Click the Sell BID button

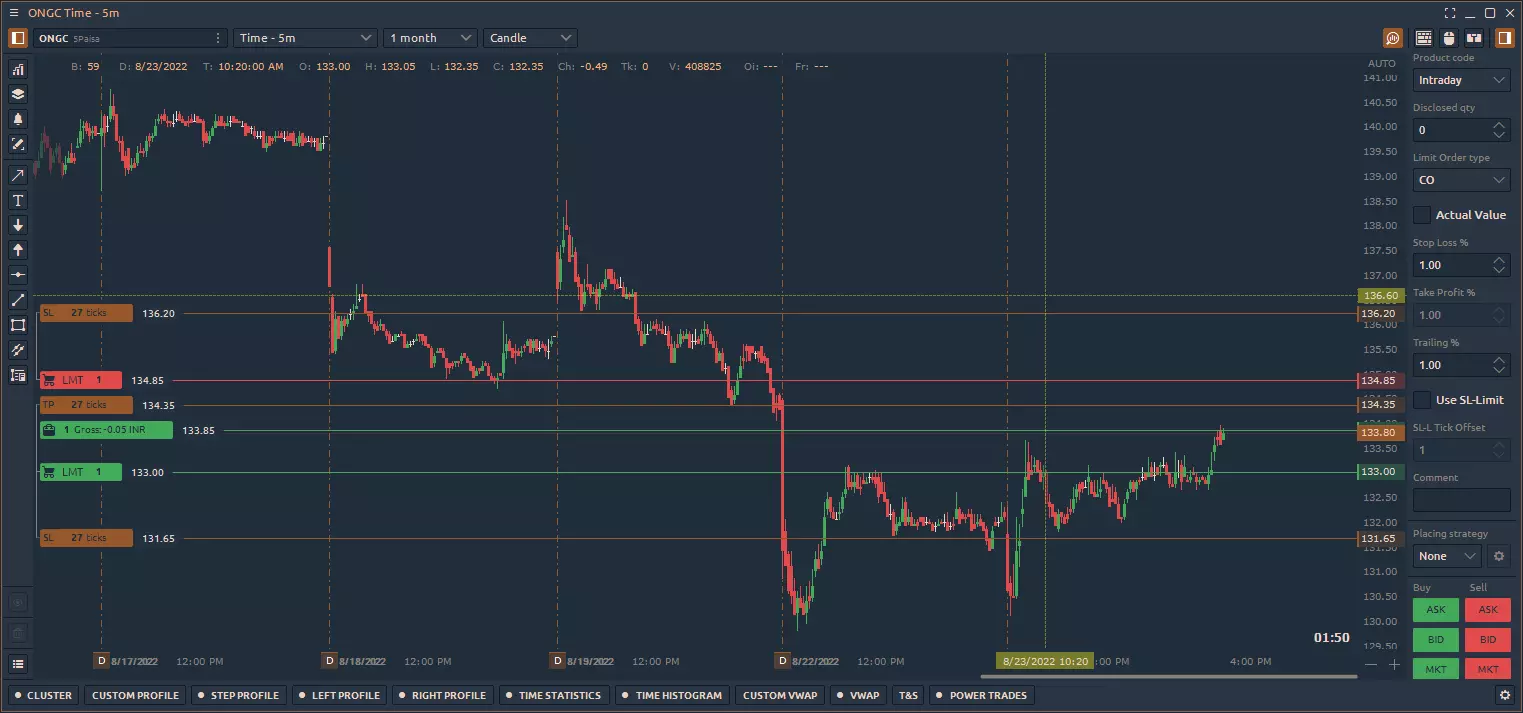pyautogui.click(x=1488, y=640)
